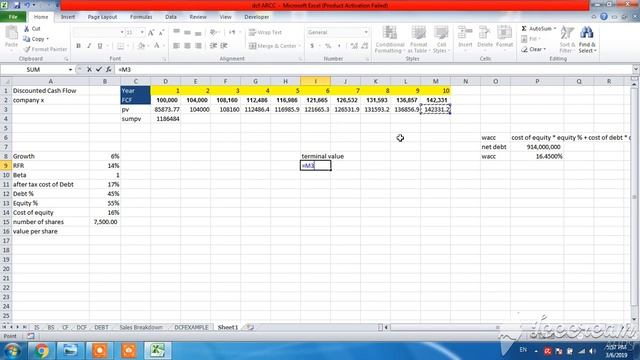Click the Merge & Center button

(272, 46)
